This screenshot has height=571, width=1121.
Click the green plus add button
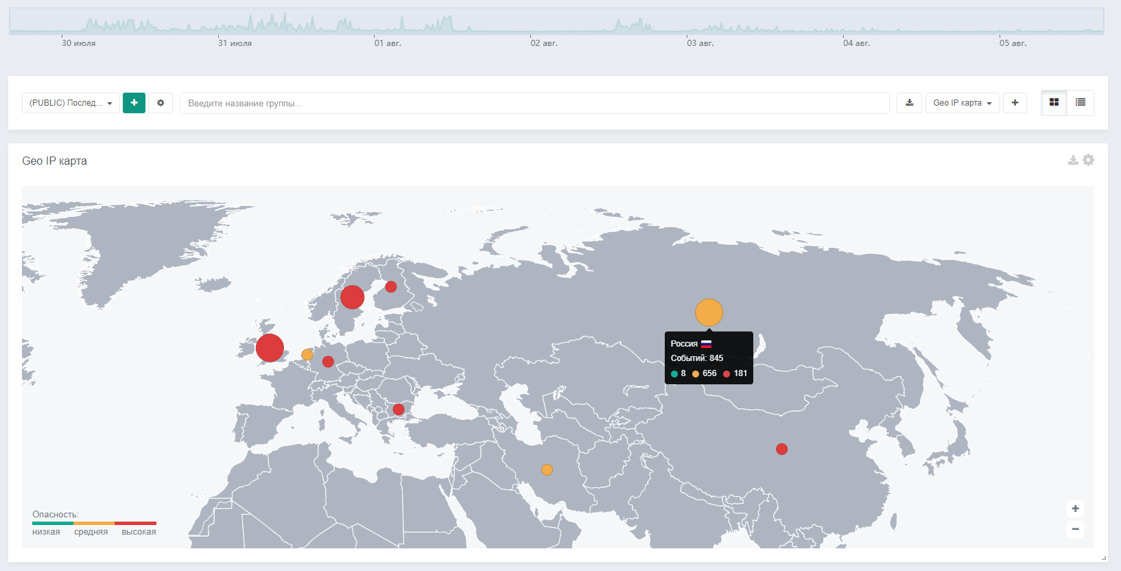[134, 103]
